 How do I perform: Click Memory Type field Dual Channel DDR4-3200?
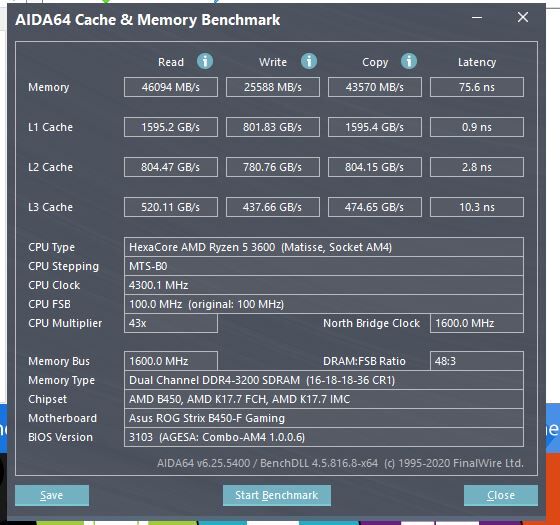click(x=324, y=380)
